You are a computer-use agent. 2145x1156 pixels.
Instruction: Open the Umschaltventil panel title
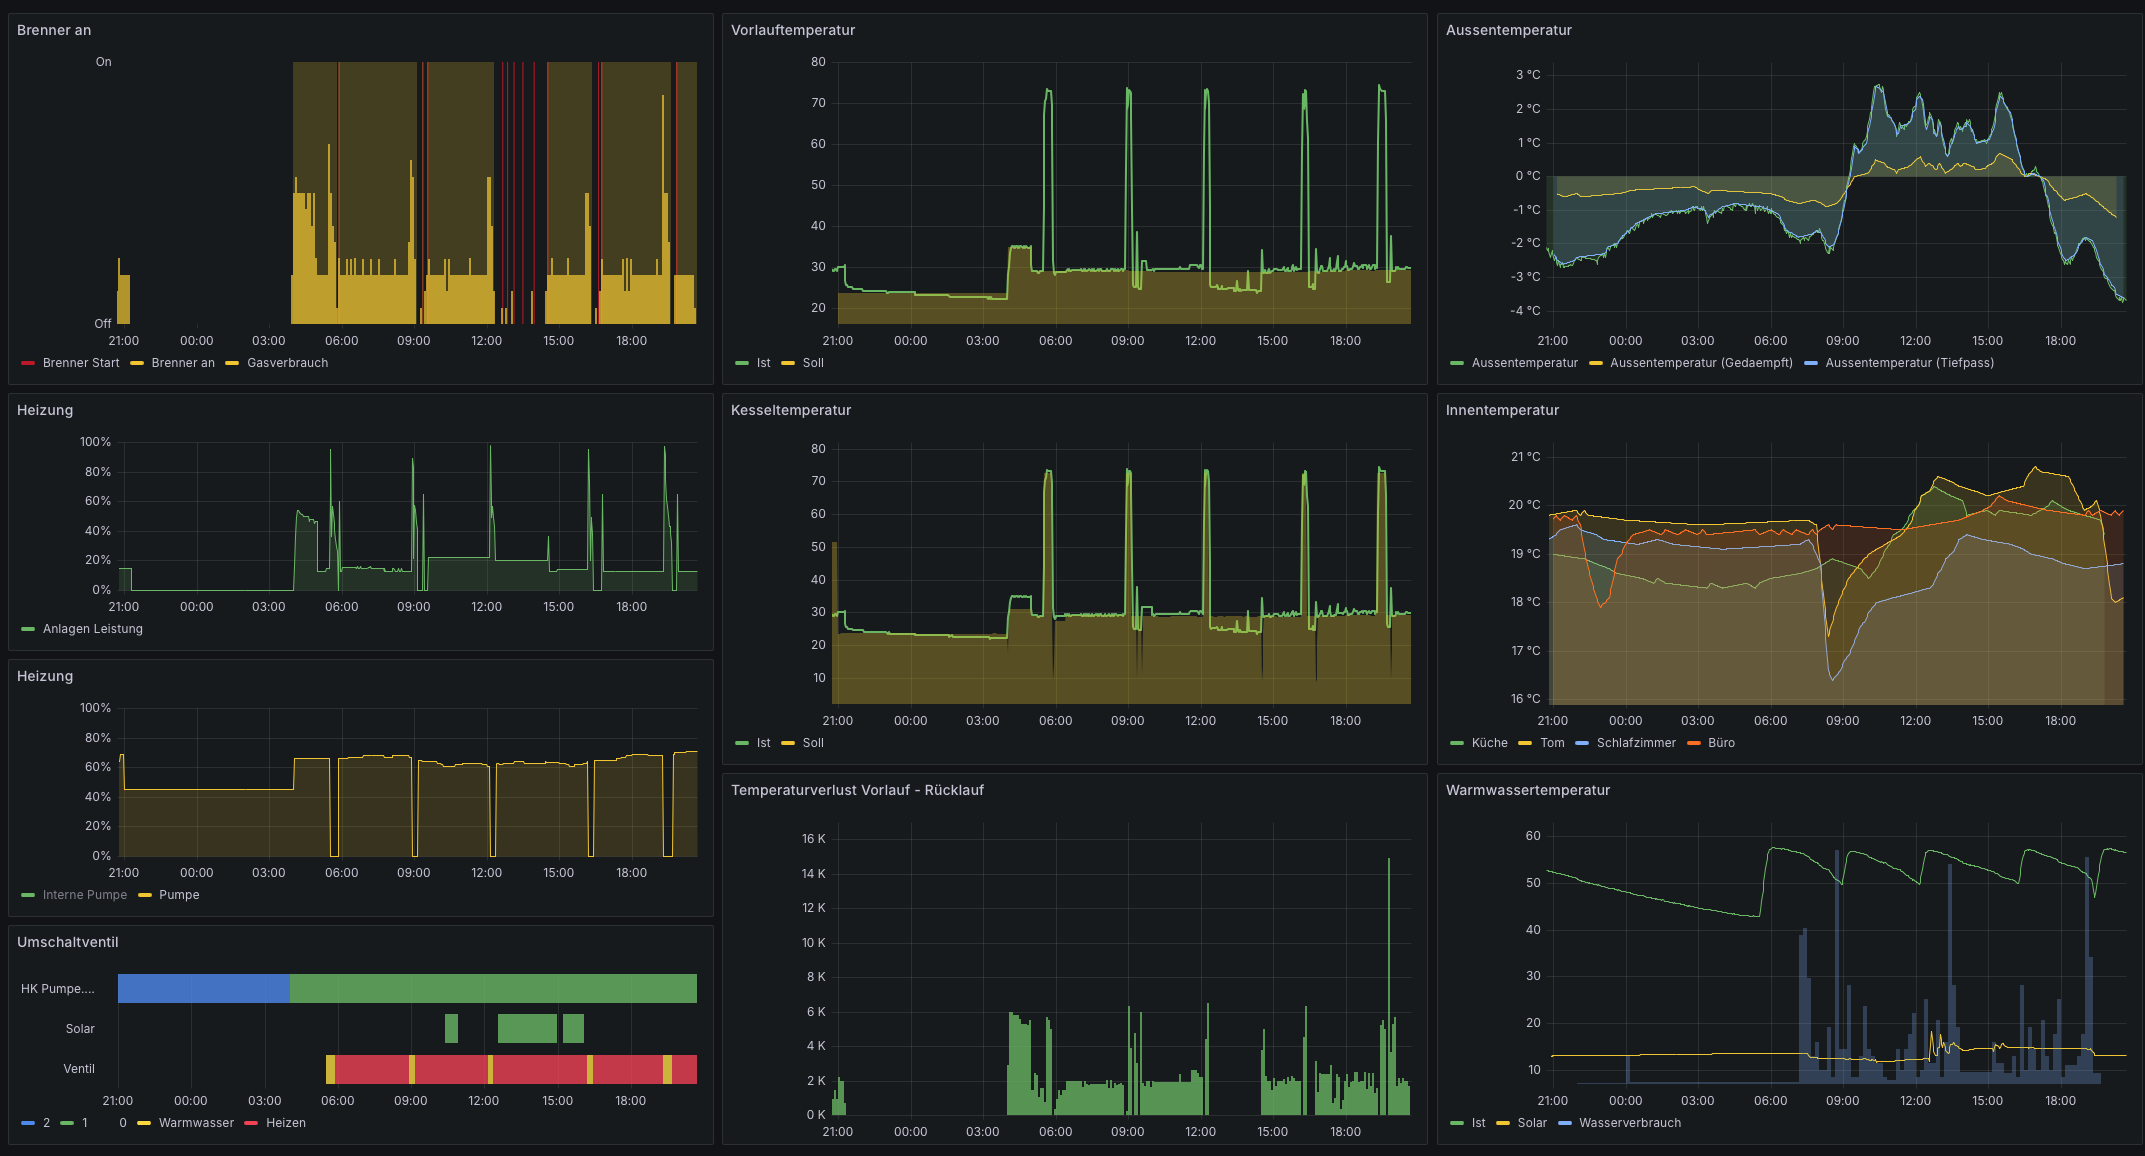coord(68,942)
